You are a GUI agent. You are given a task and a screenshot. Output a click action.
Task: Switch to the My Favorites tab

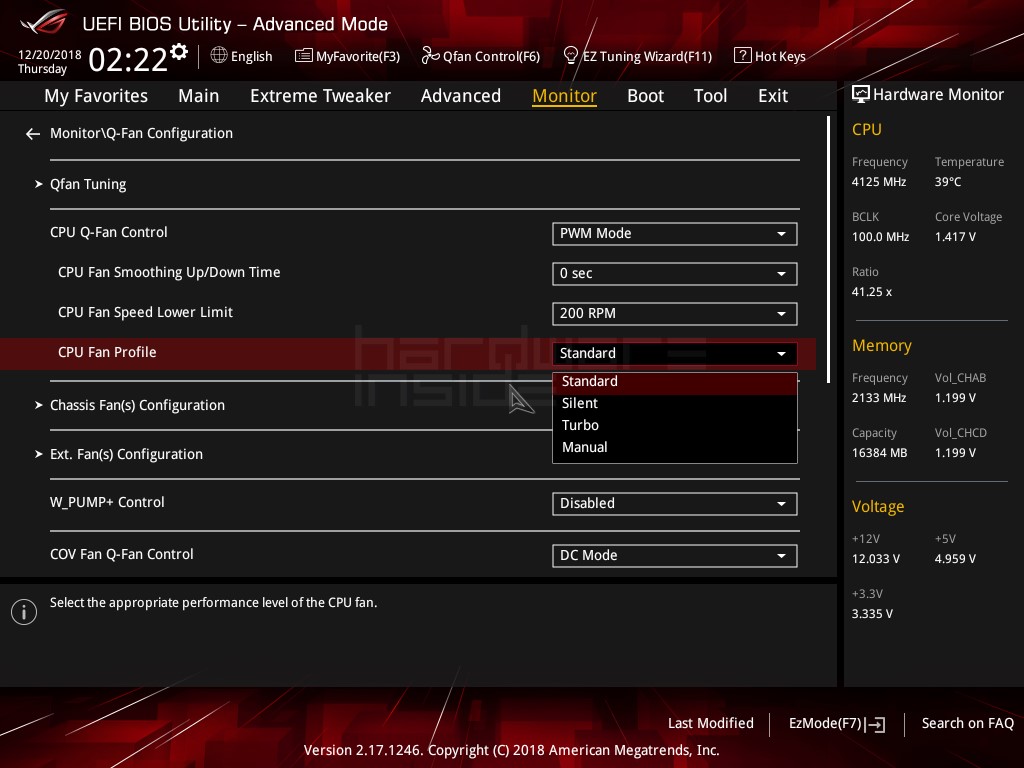96,96
